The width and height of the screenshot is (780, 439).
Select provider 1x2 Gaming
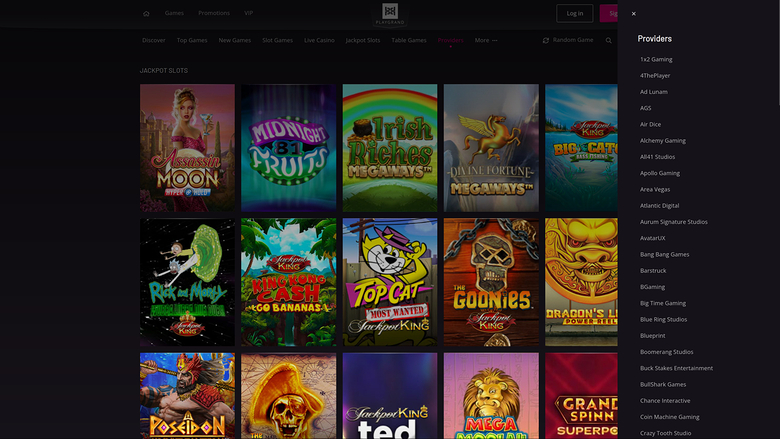[656, 59]
